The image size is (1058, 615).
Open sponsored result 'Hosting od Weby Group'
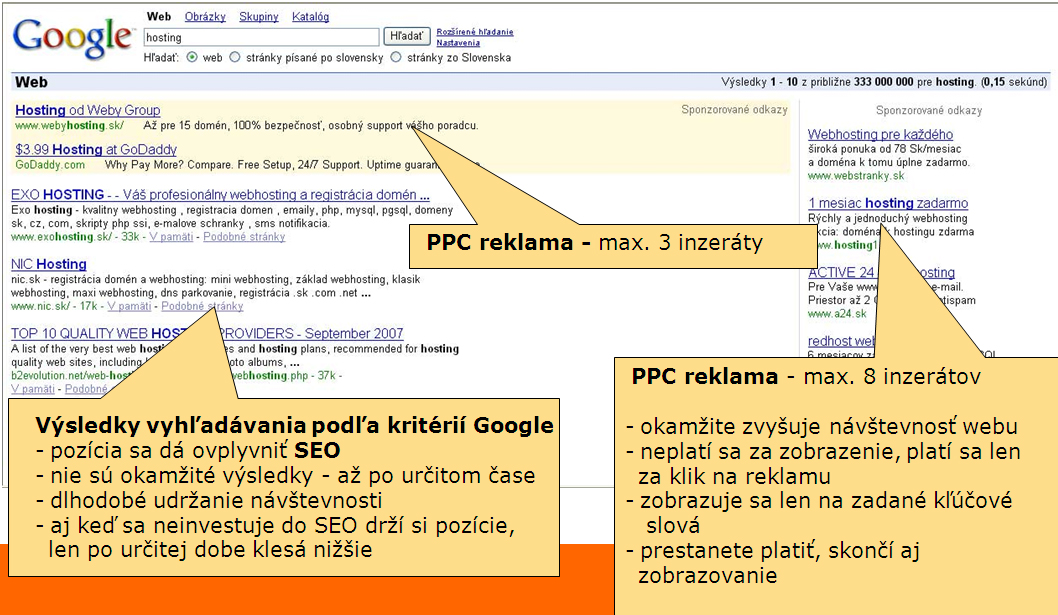(x=88, y=110)
